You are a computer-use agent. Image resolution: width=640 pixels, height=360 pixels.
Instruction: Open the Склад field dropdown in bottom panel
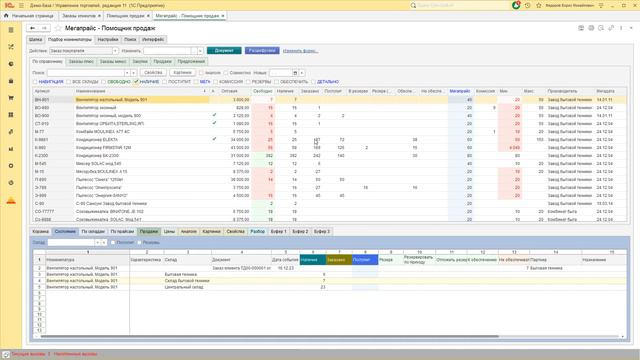click(97, 242)
